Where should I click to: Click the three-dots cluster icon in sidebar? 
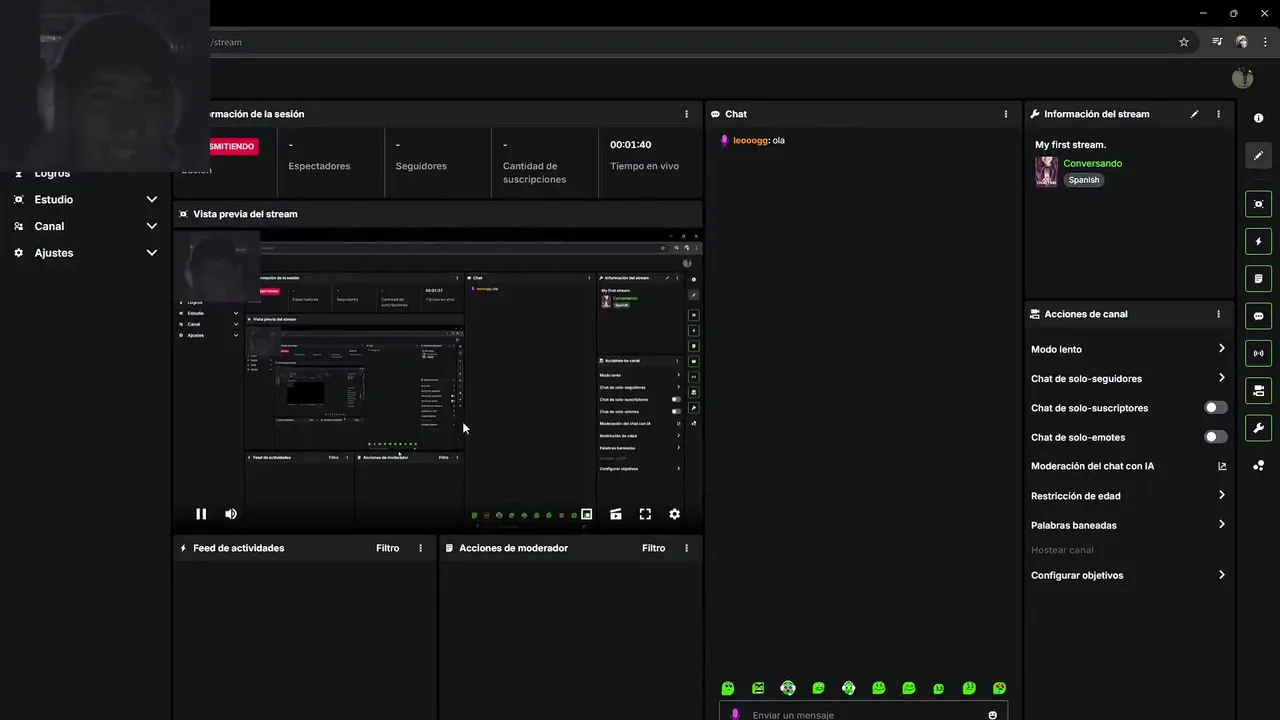1259,465
